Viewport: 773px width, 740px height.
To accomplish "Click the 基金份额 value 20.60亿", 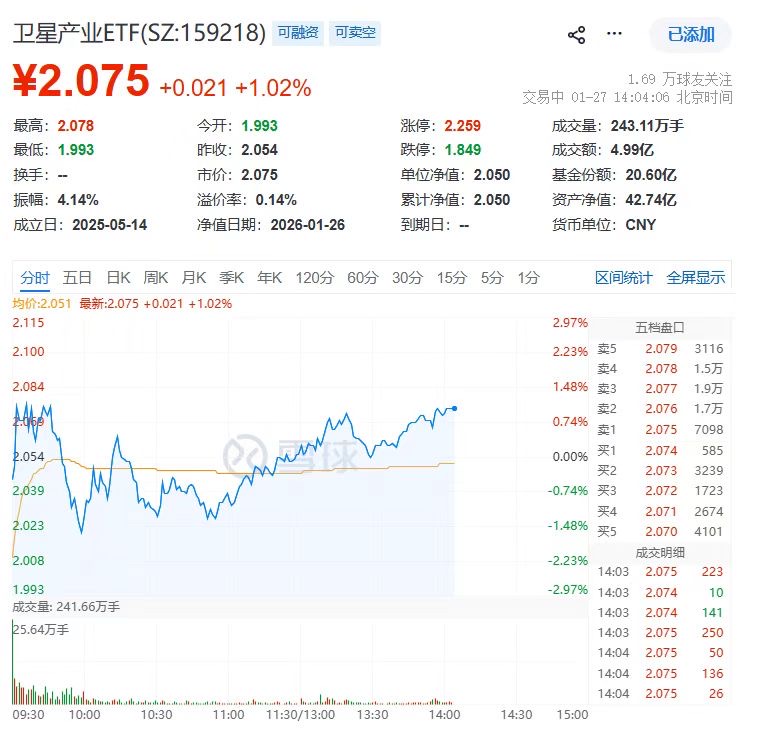I will (x=651, y=175).
